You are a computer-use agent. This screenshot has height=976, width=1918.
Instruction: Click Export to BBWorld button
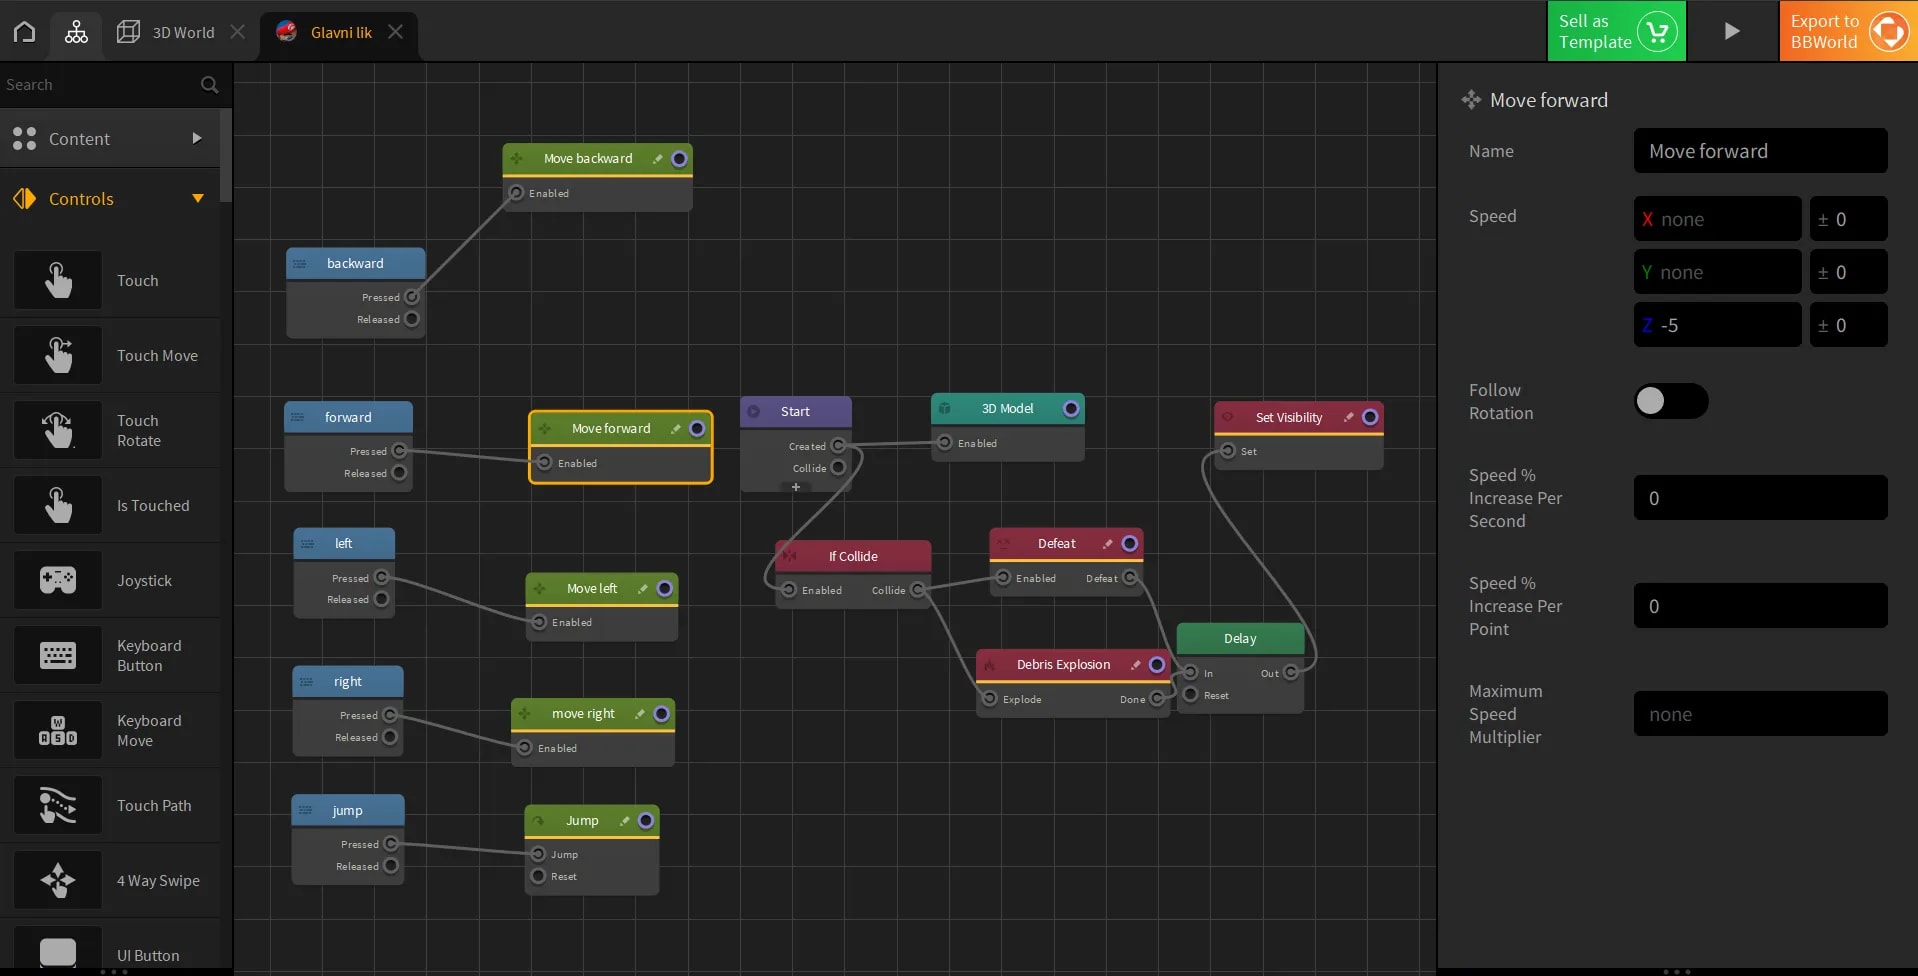tap(1847, 32)
